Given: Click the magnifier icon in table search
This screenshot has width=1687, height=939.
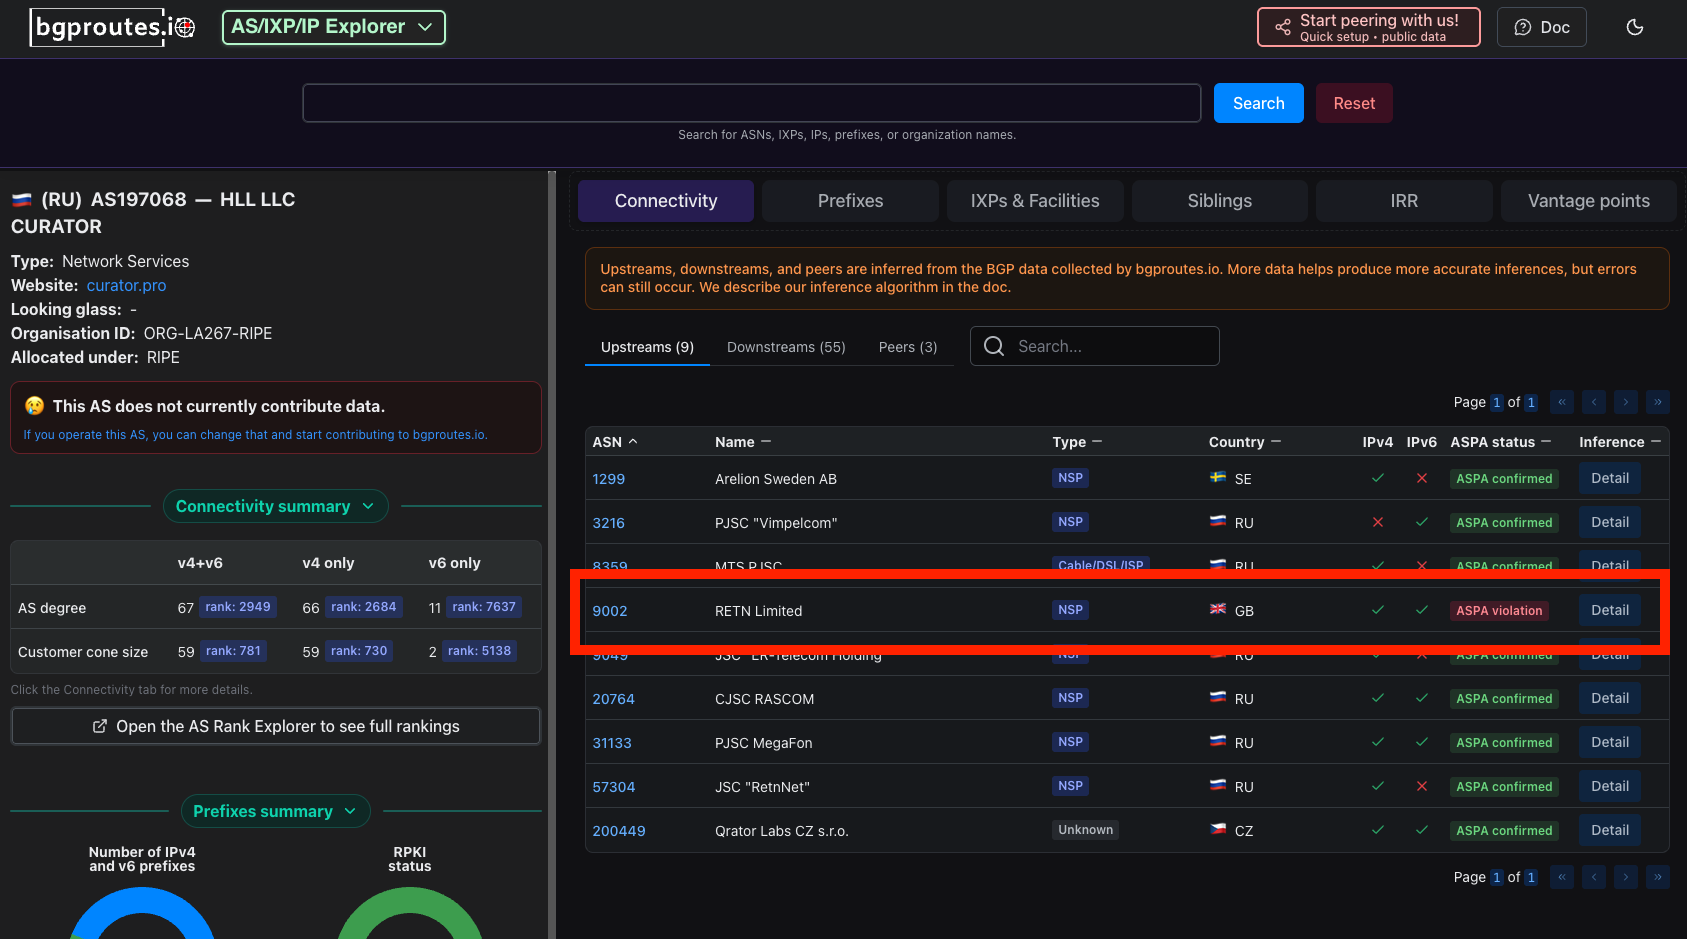Looking at the screenshot, I should [x=994, y=346].
